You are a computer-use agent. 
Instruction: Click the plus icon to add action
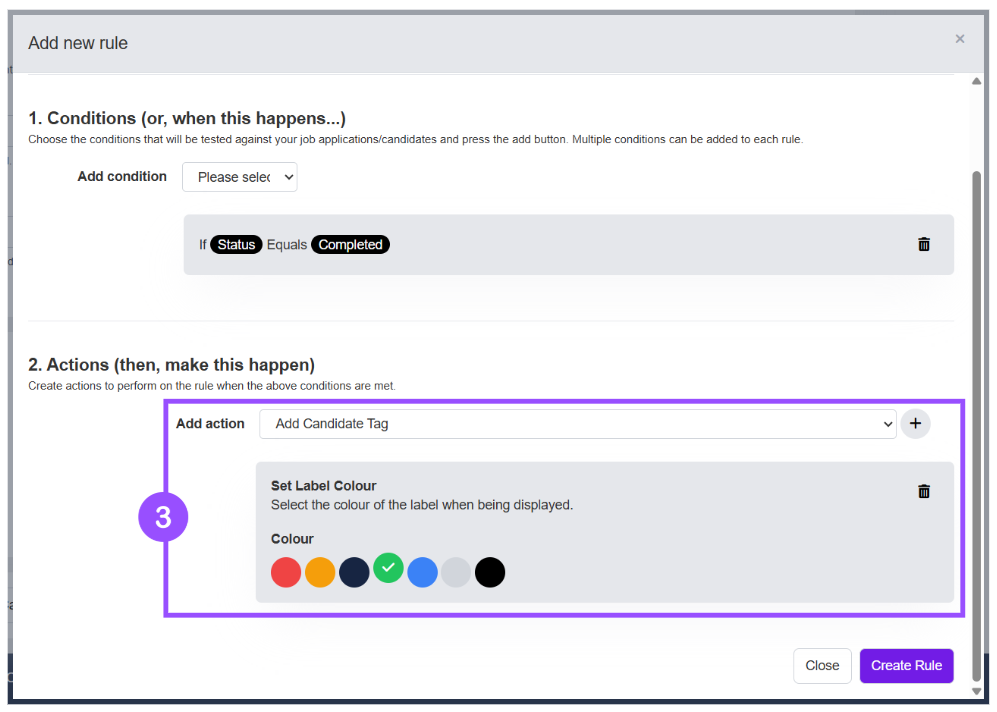pos(915,423)
